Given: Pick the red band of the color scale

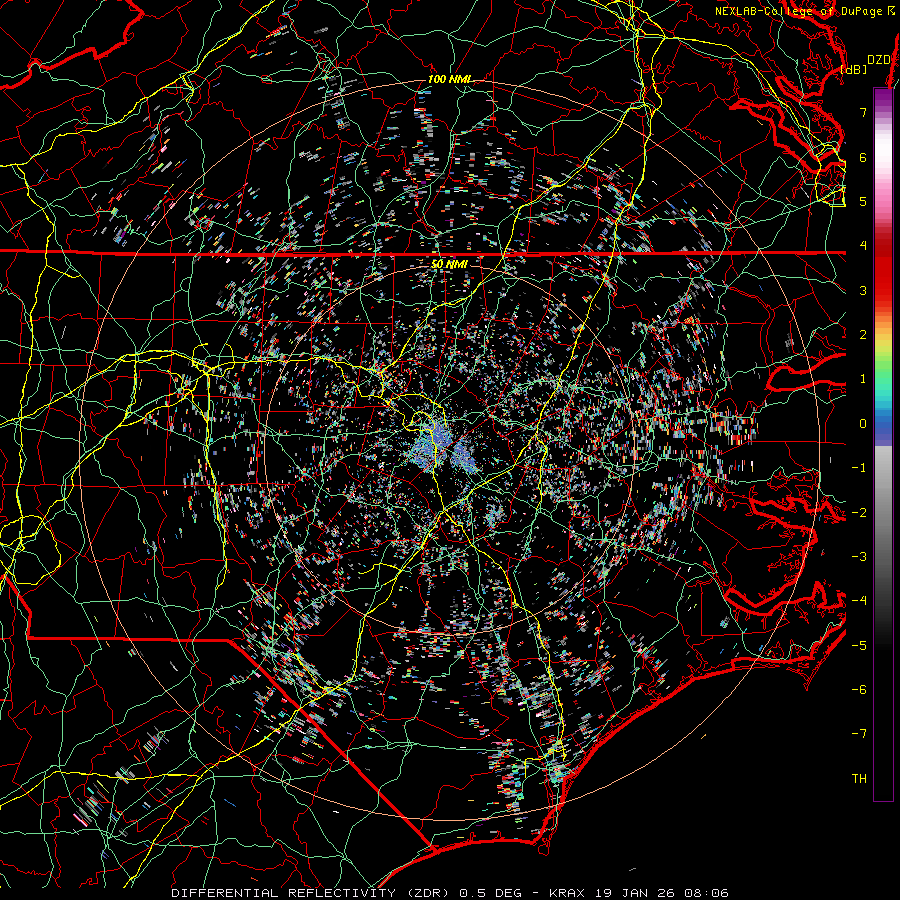Looking at the screenshot, I should click(883, 270).
